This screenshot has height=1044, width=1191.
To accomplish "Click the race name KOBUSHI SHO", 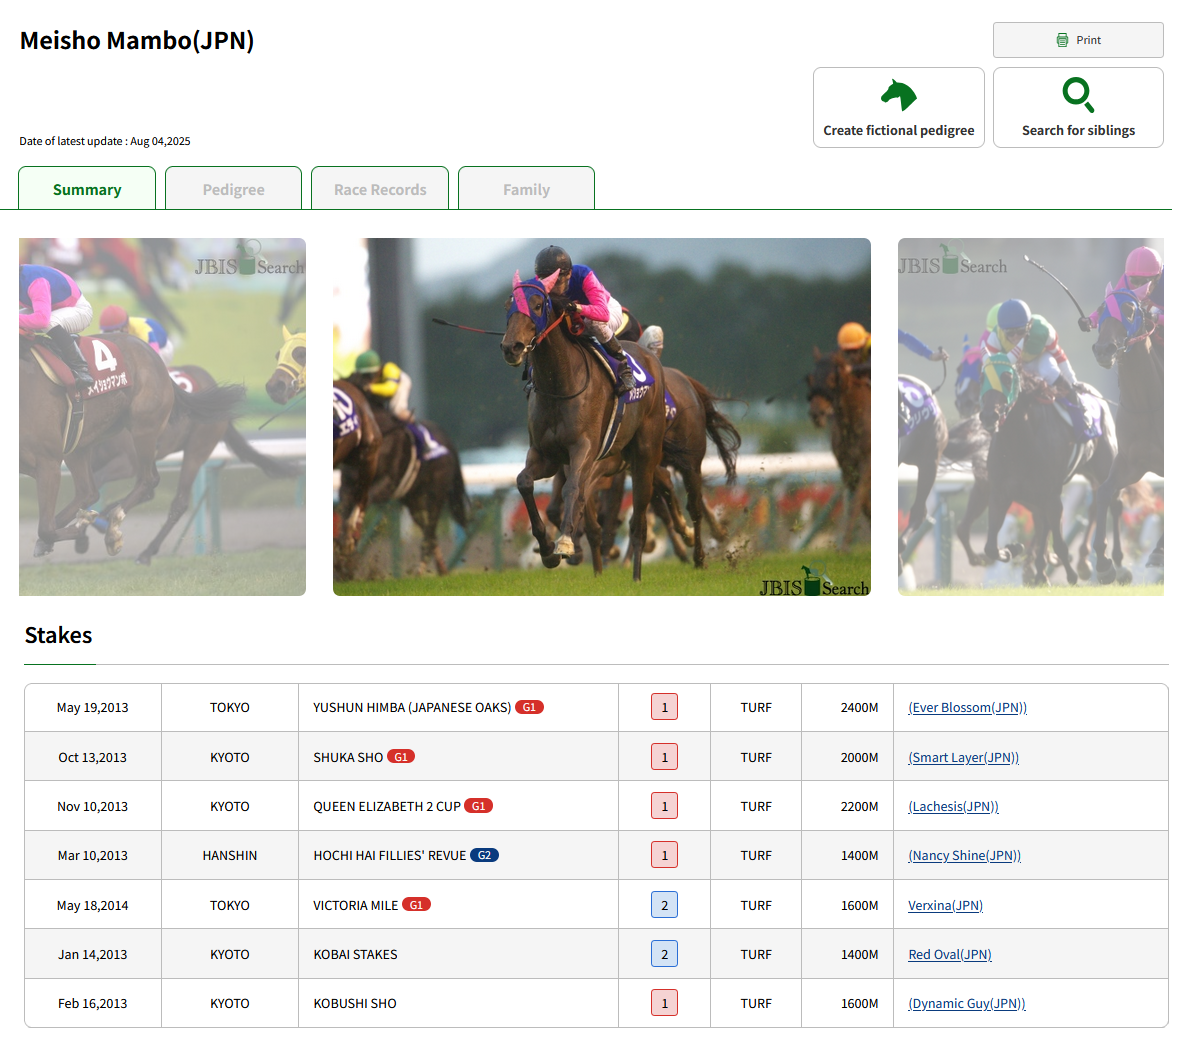I will tap(355, 1004).
